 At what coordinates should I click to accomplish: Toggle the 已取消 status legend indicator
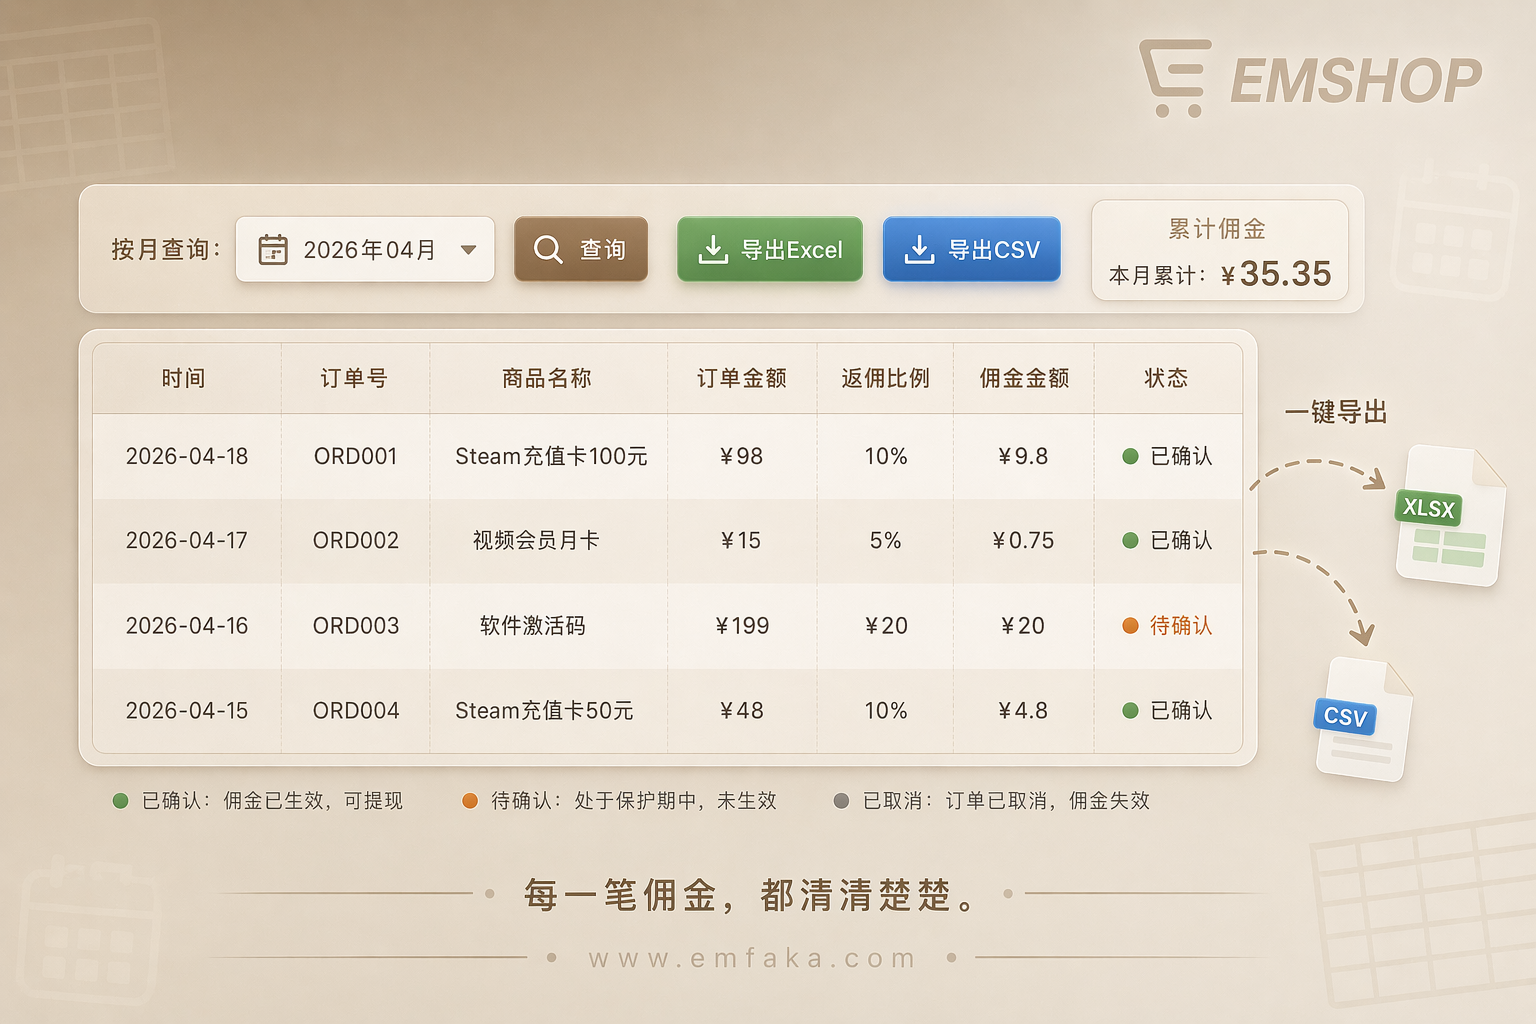pyautogui.click(x=841, y=800)
